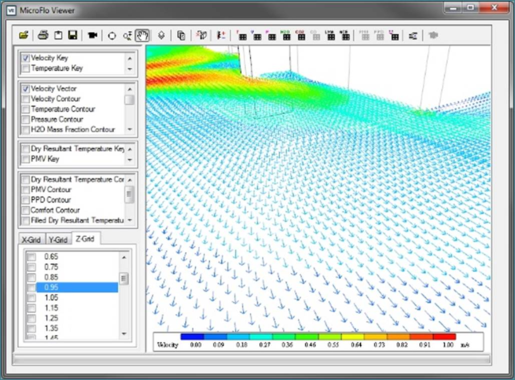Click the camera icon in toolbar
515x380 pixels.
(92, 35)
